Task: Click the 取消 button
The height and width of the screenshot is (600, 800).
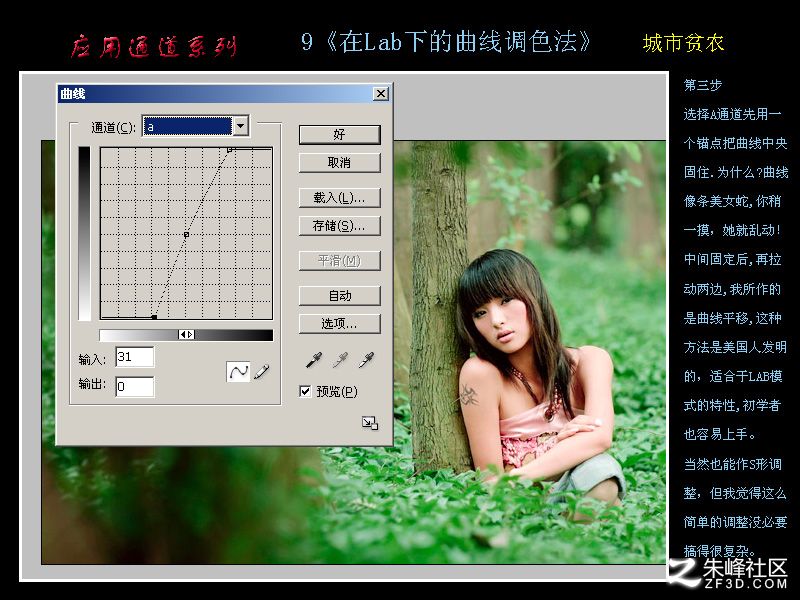Action: point(339,163)
